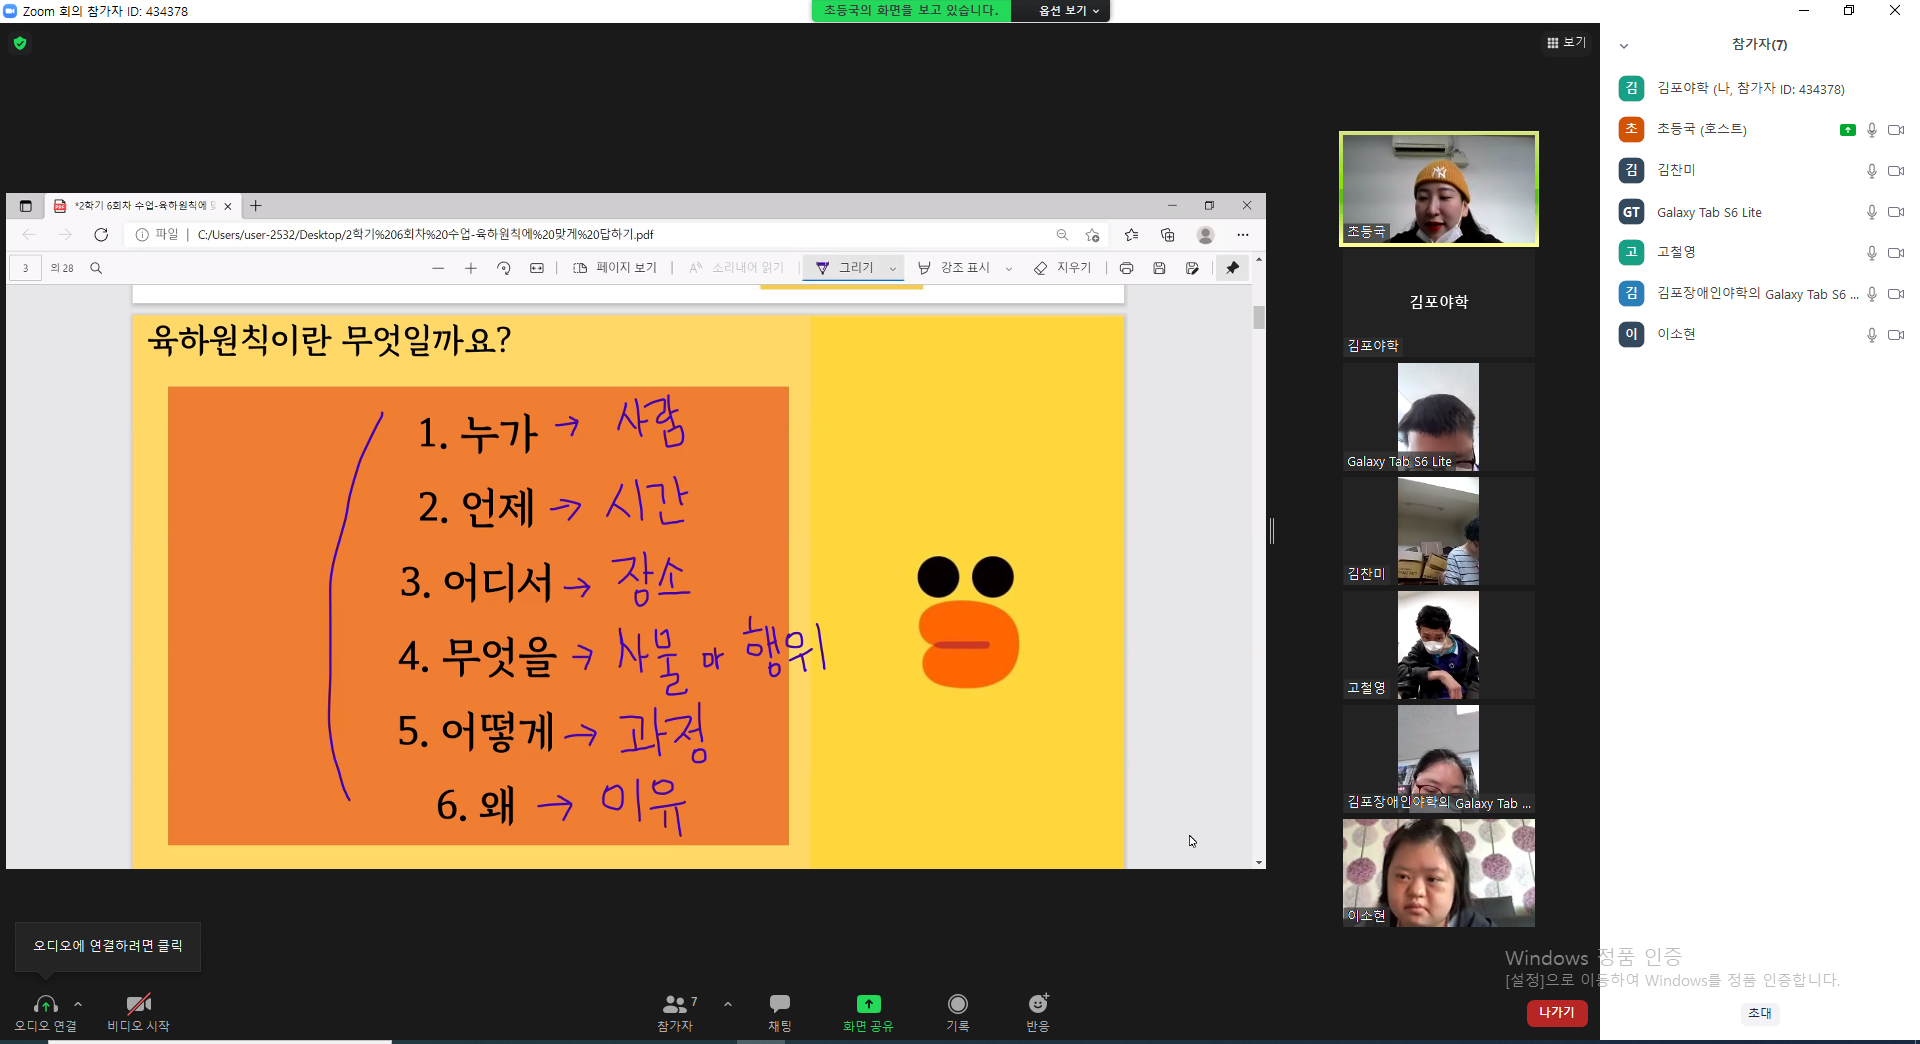This screenshot has height=1044, width=1920.
Task: Expand the arrow next to the participants button
Action: pyautogui.click(x=728, y=1004)
